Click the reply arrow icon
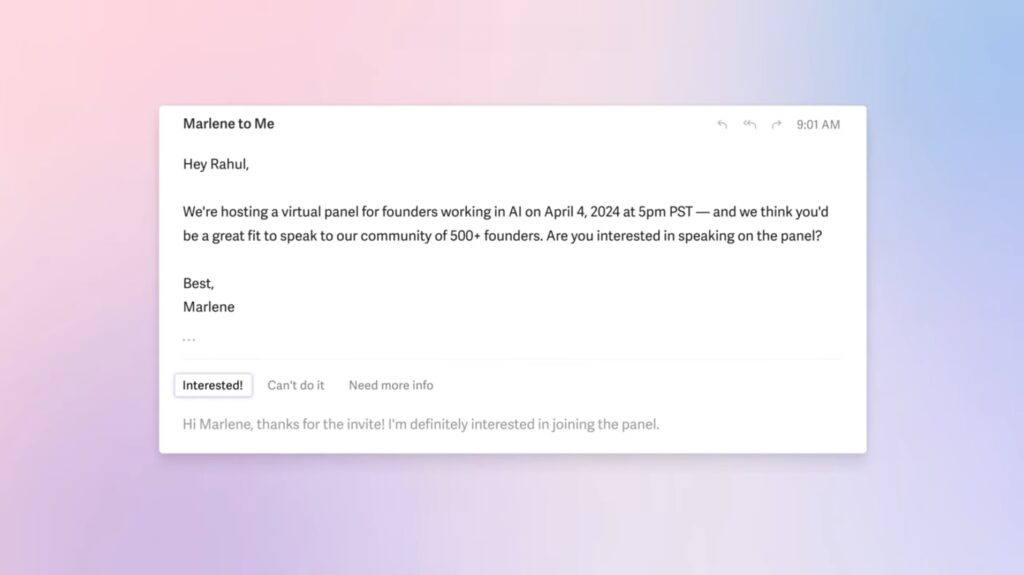Image resolution: width=1024 pixels, height=575 pixels. 722,124
